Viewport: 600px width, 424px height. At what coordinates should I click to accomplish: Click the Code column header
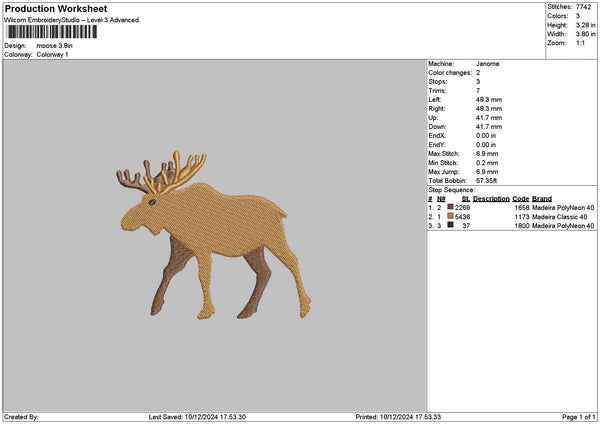(520, 198)
